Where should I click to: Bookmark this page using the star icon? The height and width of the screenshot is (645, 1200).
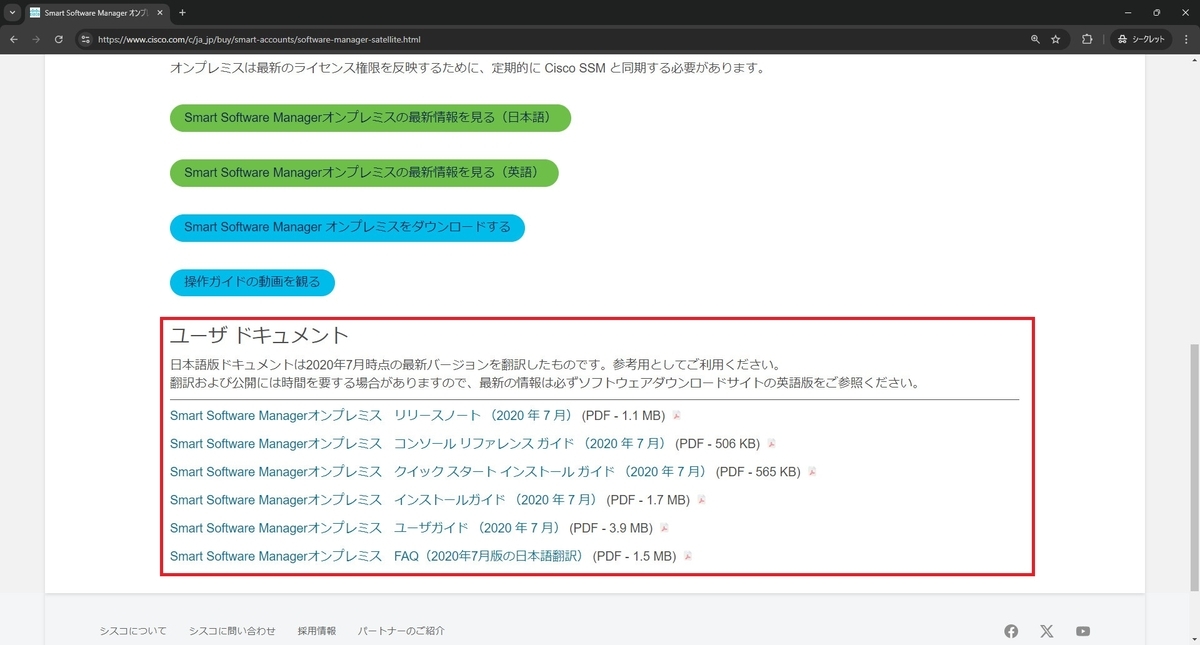click(x=1055, y=41)
